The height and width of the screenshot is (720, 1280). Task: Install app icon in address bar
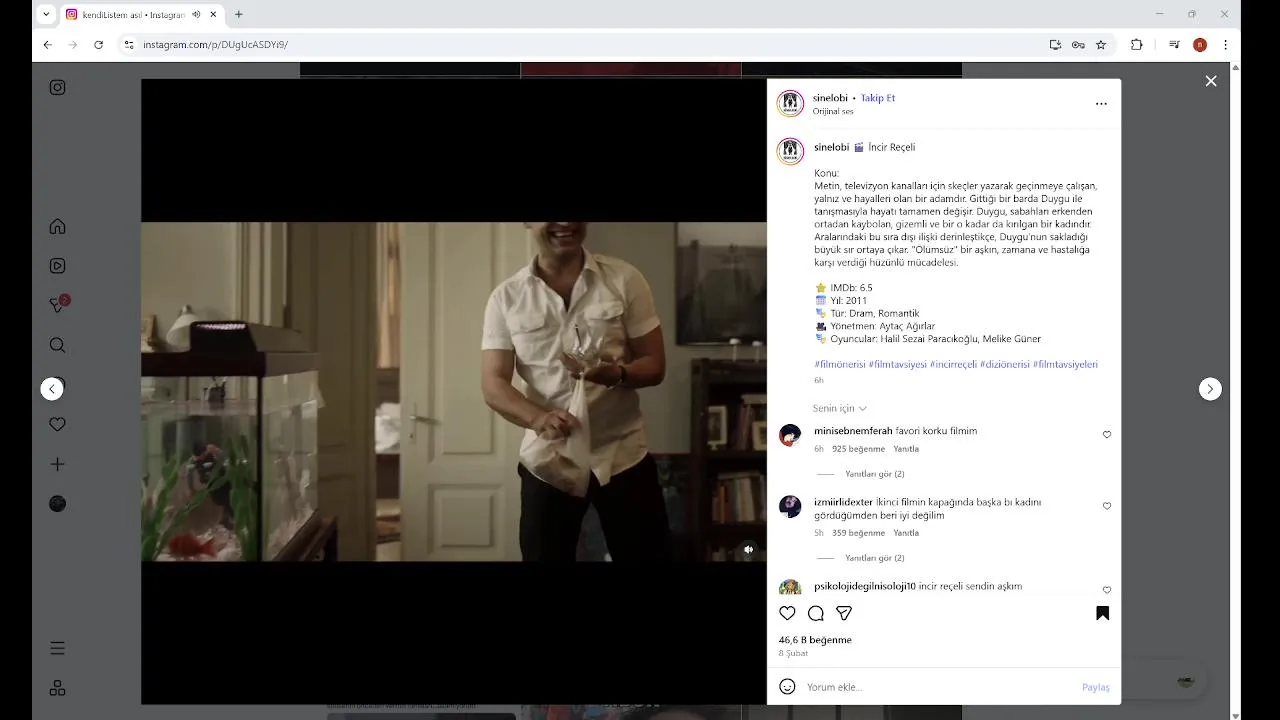coord(1055,44)
